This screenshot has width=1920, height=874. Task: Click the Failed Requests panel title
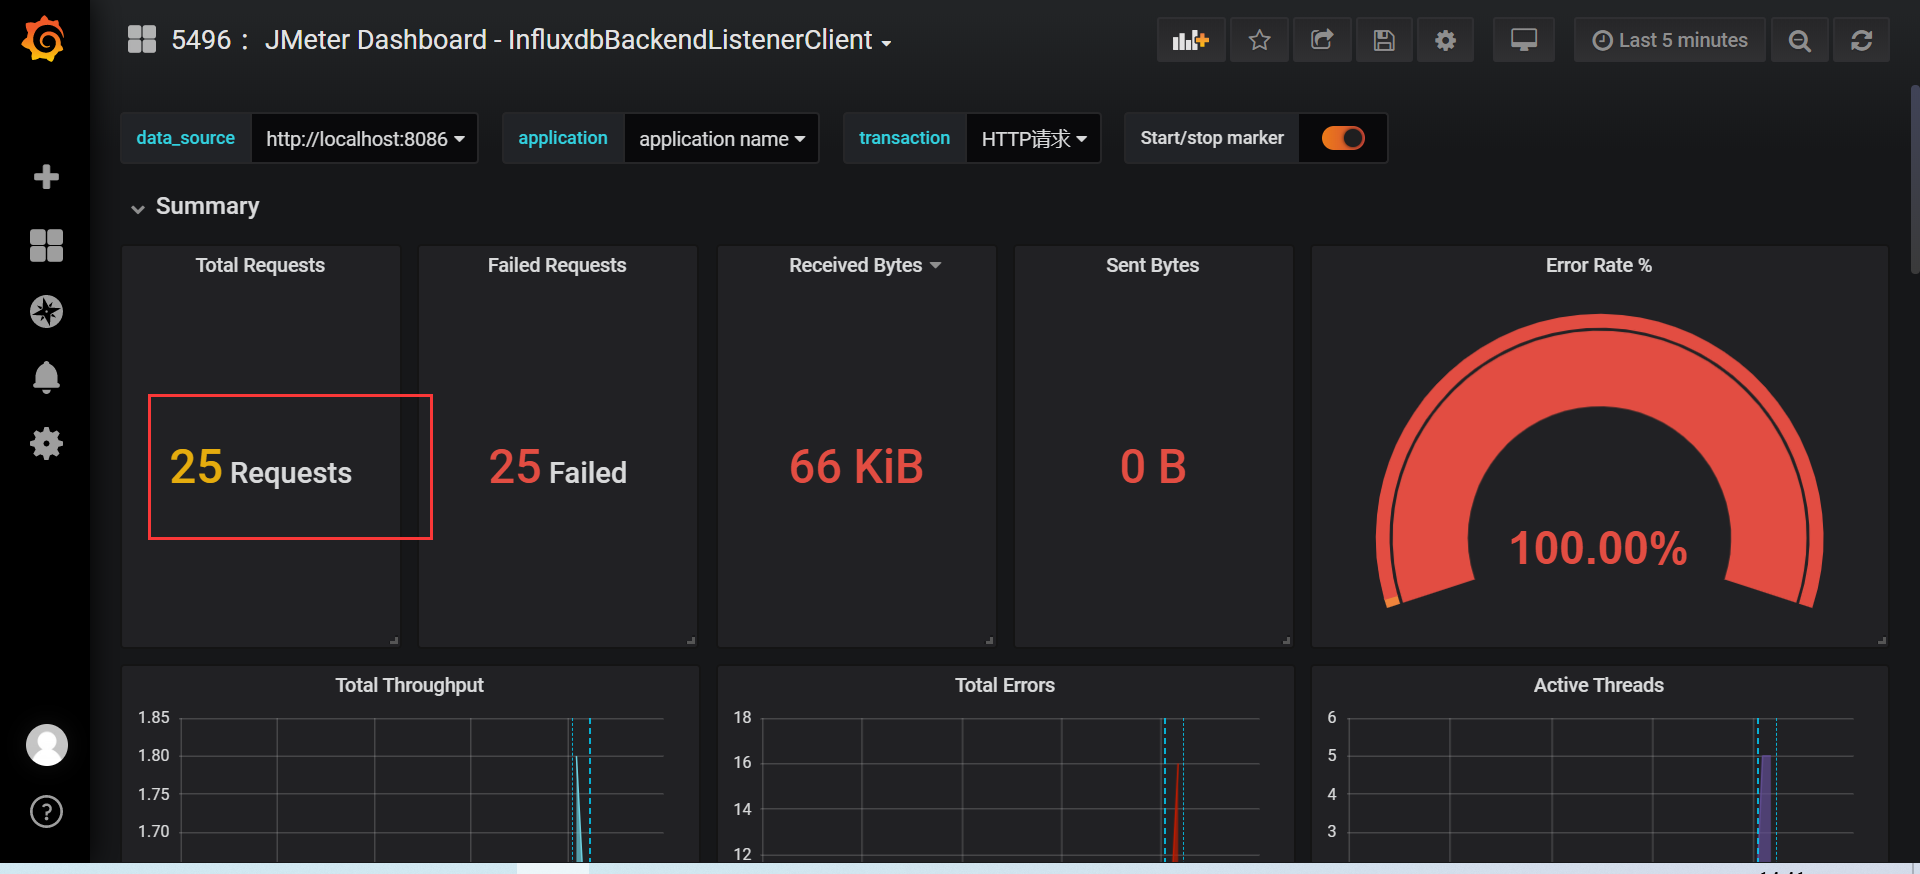pyautogui.click(x=557, y=265)
